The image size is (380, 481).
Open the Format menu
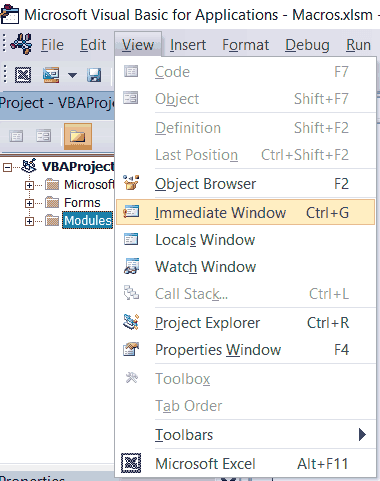pos(245,45)
